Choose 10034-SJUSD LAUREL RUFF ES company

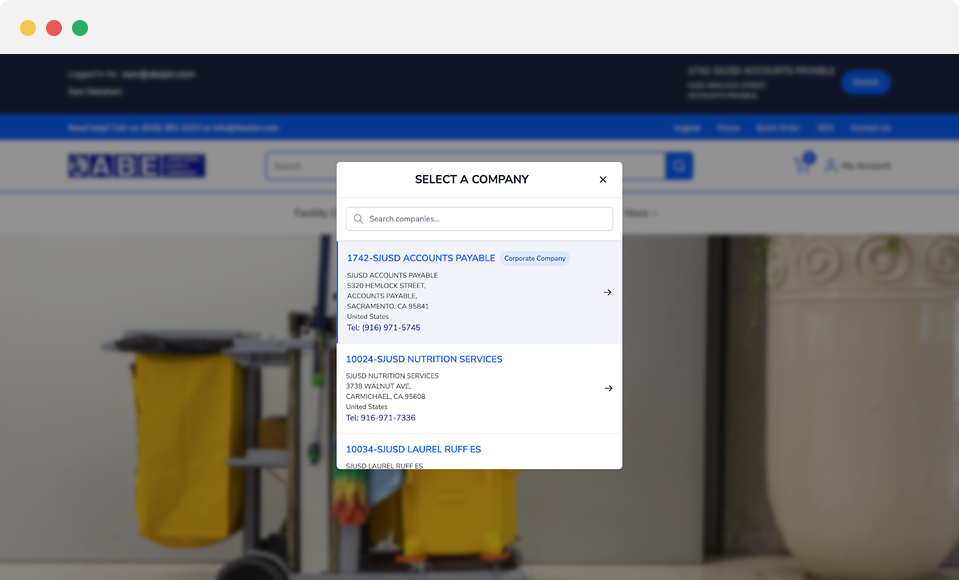413,449
